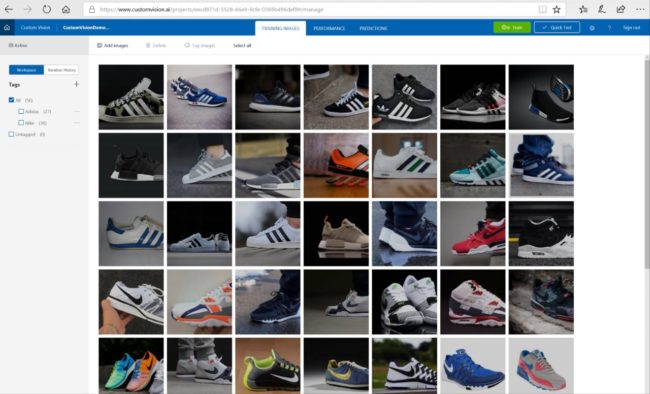The height and width of the screenshot is (394, 650).
Task: Click Select all
Action: pos(242,46)
